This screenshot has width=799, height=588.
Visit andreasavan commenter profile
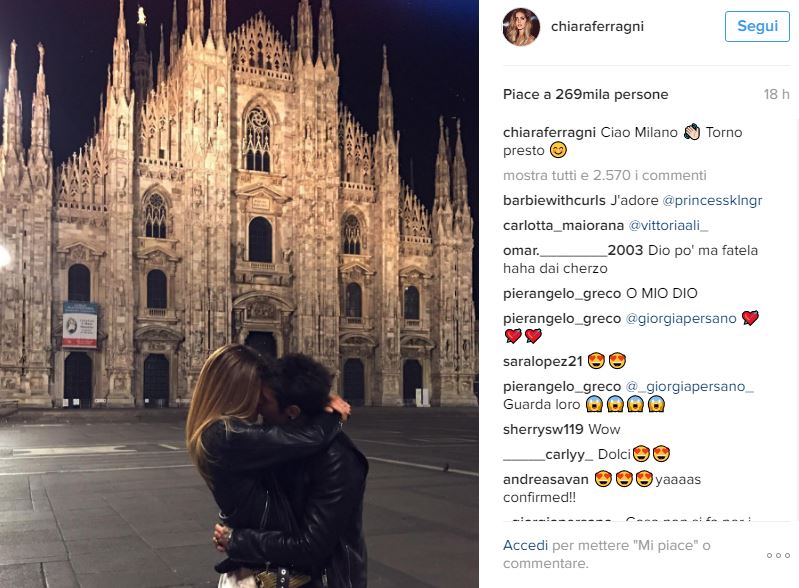[x=546, y=479]
